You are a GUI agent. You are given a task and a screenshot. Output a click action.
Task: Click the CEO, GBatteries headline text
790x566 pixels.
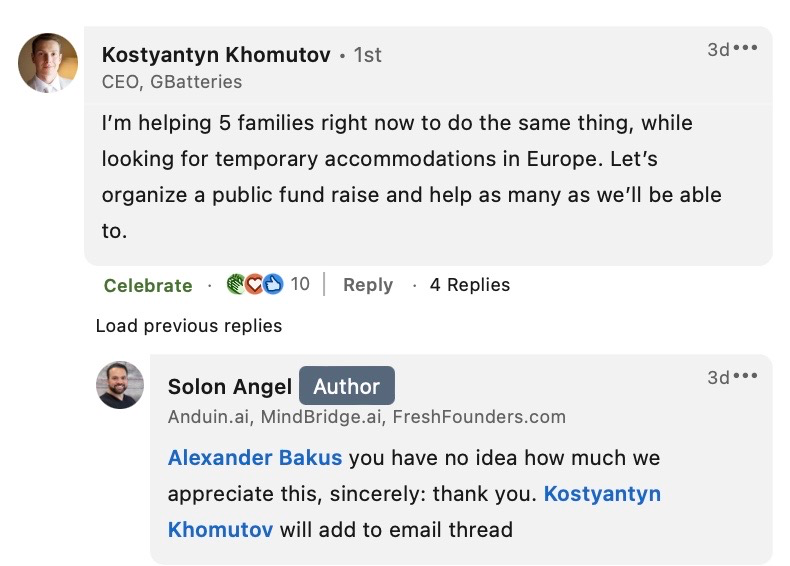tap(172, 82)
